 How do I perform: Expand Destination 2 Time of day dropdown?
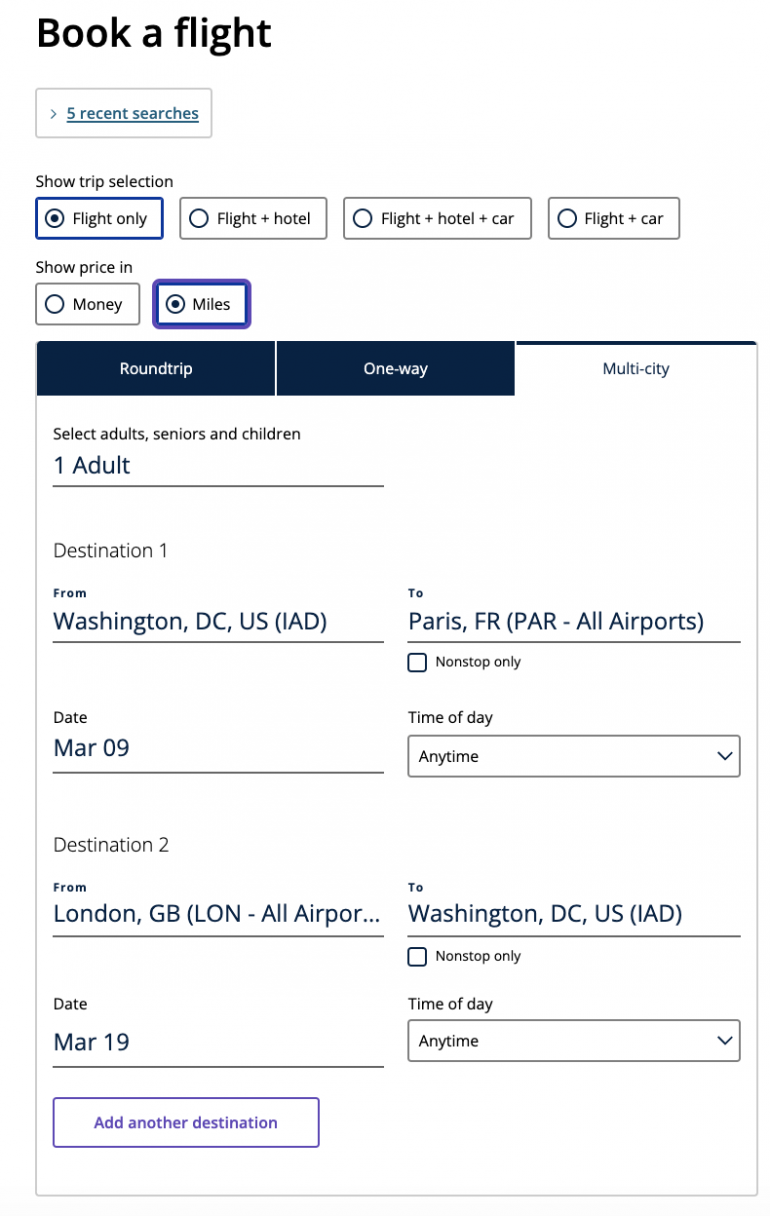[x=573, y=1041]
